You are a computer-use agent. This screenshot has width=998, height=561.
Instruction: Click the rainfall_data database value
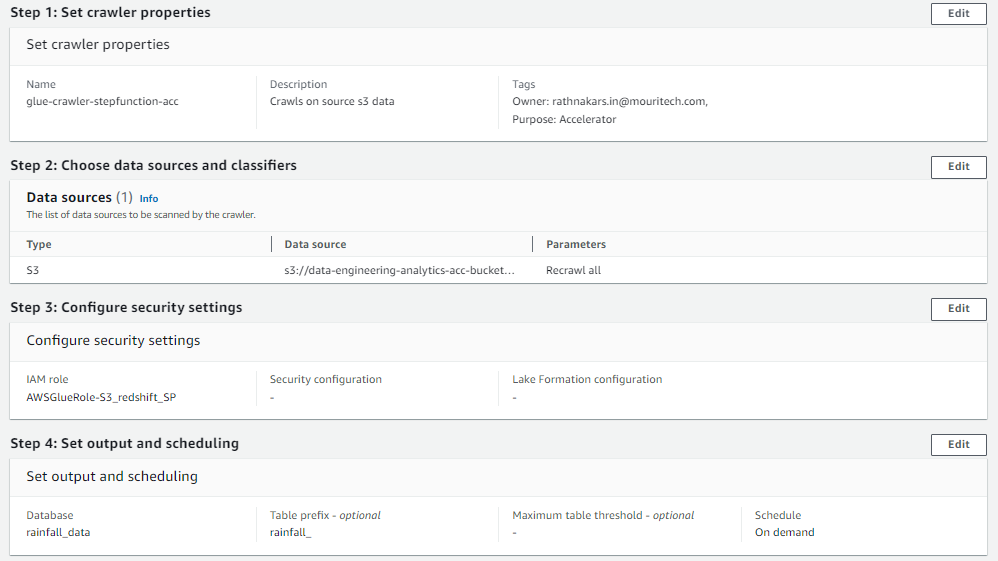click(x=58, y=532)
